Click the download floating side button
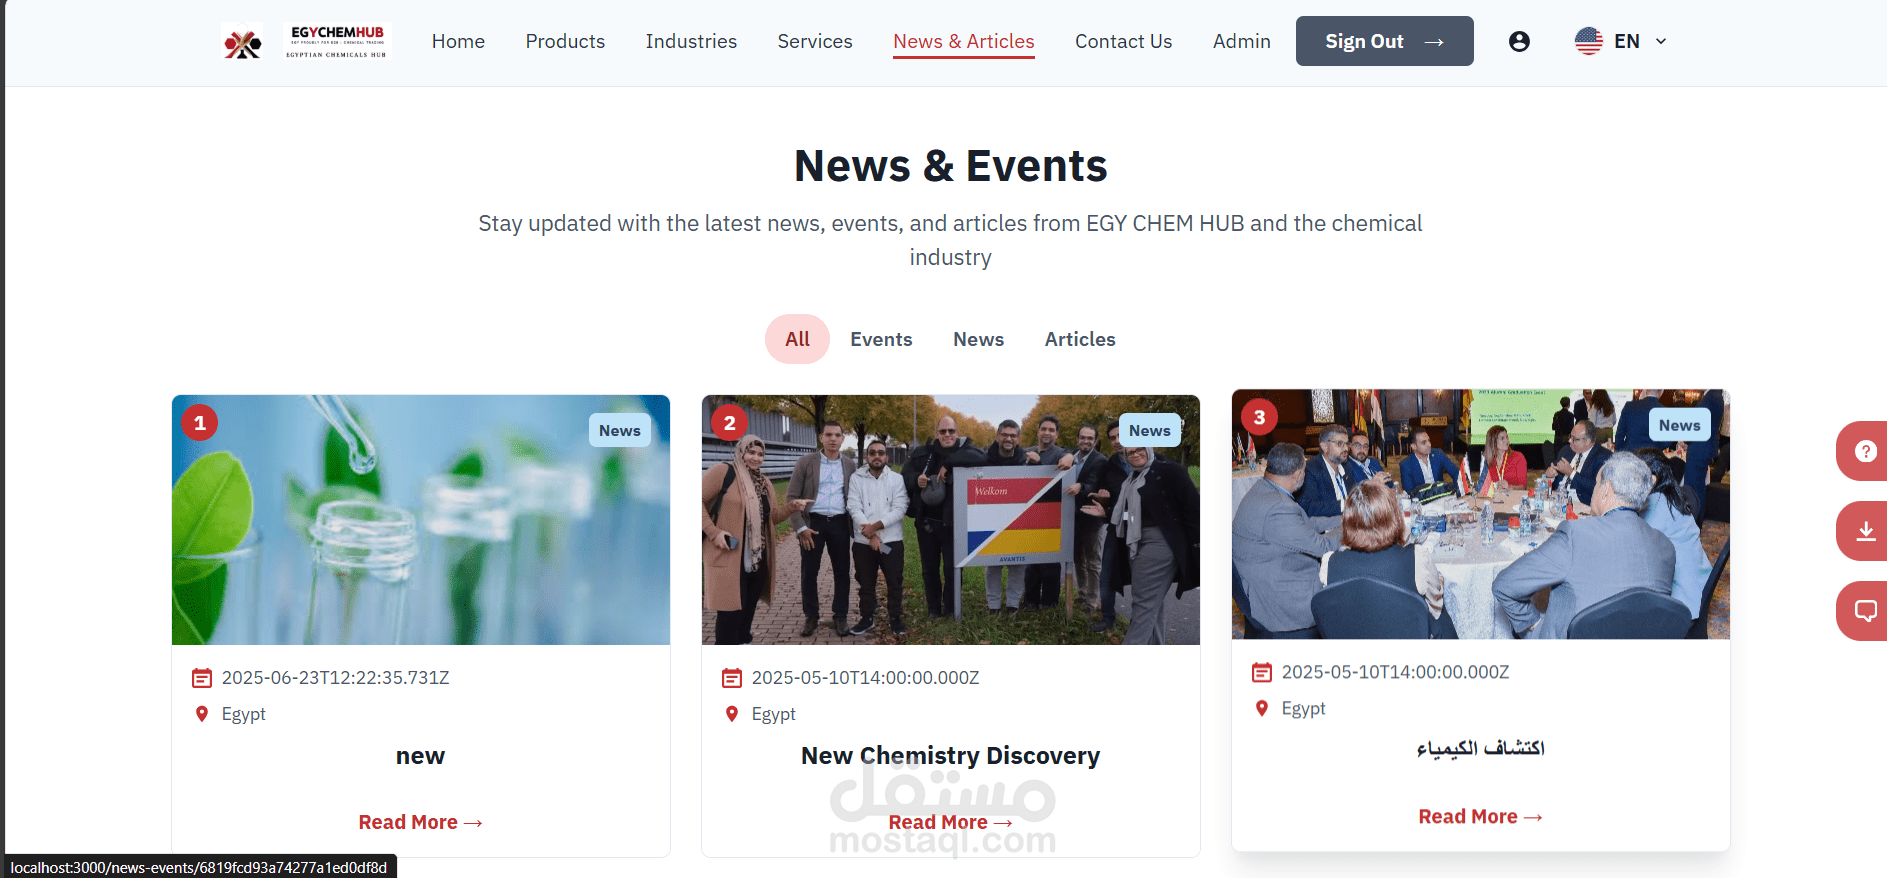 pos(1865,531)
